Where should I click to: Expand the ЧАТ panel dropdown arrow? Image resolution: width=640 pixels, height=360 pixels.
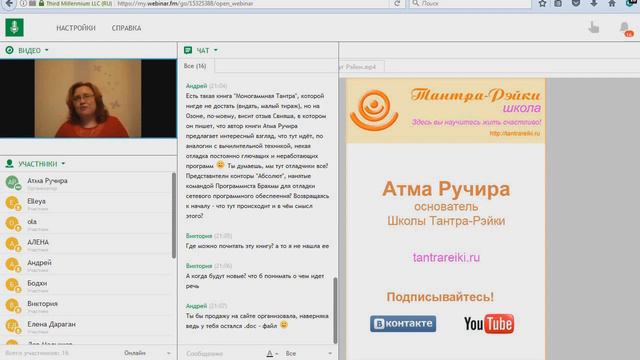point(216,50)
